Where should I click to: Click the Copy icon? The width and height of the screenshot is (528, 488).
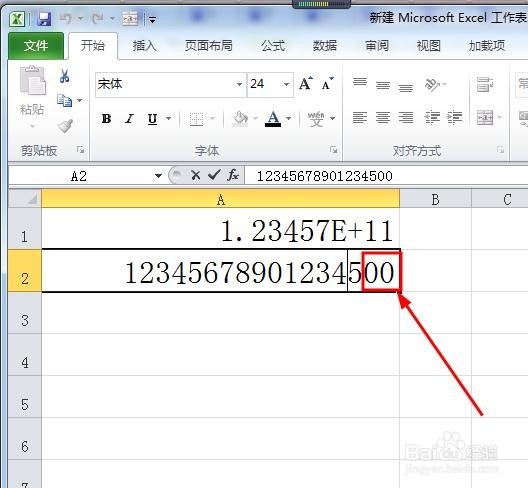pos(64,100)
